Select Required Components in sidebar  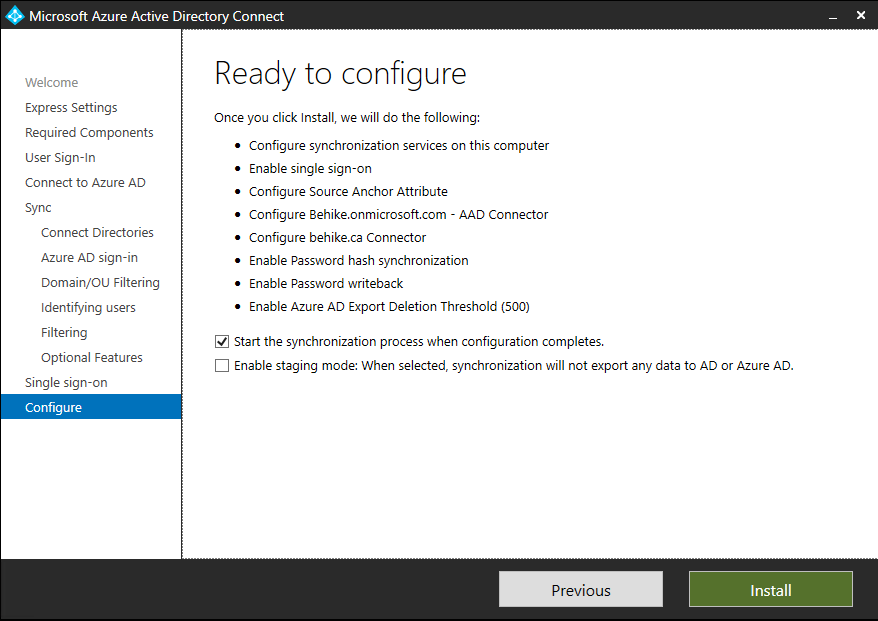pos(89,133)
